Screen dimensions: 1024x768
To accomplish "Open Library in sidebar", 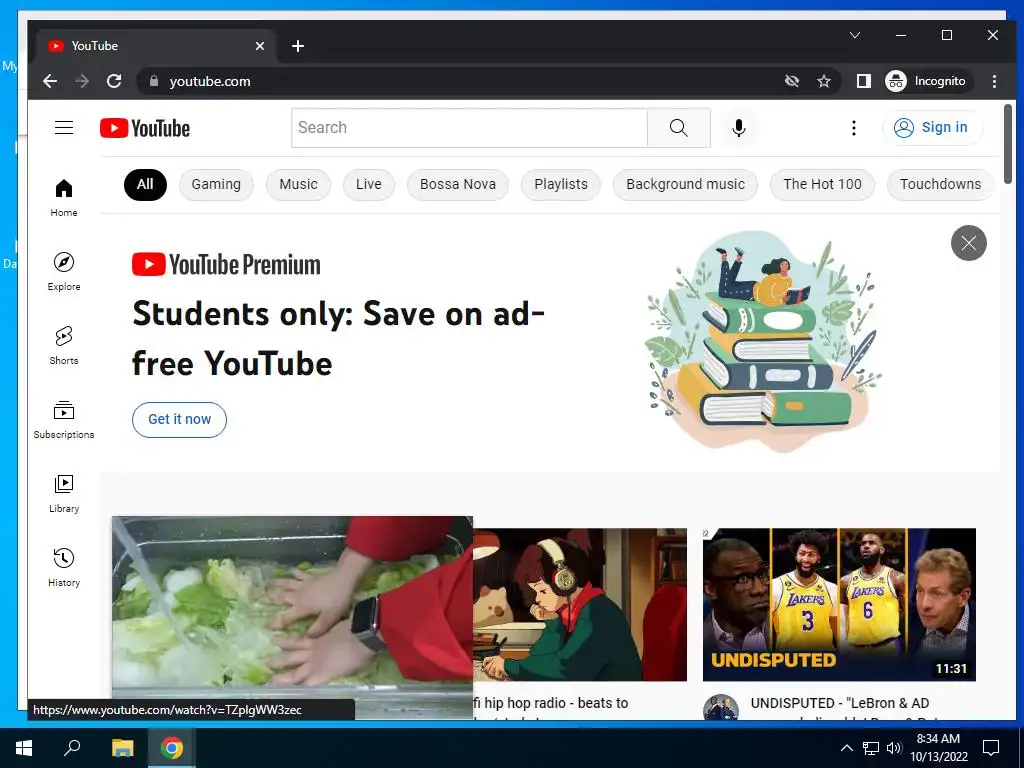I will pos(63,493).
